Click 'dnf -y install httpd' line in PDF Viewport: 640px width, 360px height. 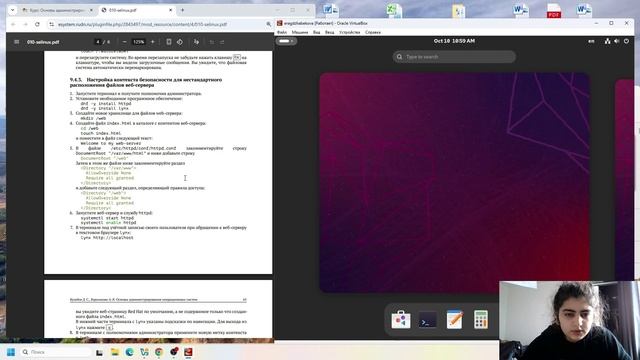pyautogui.click(x=106, y=104)
